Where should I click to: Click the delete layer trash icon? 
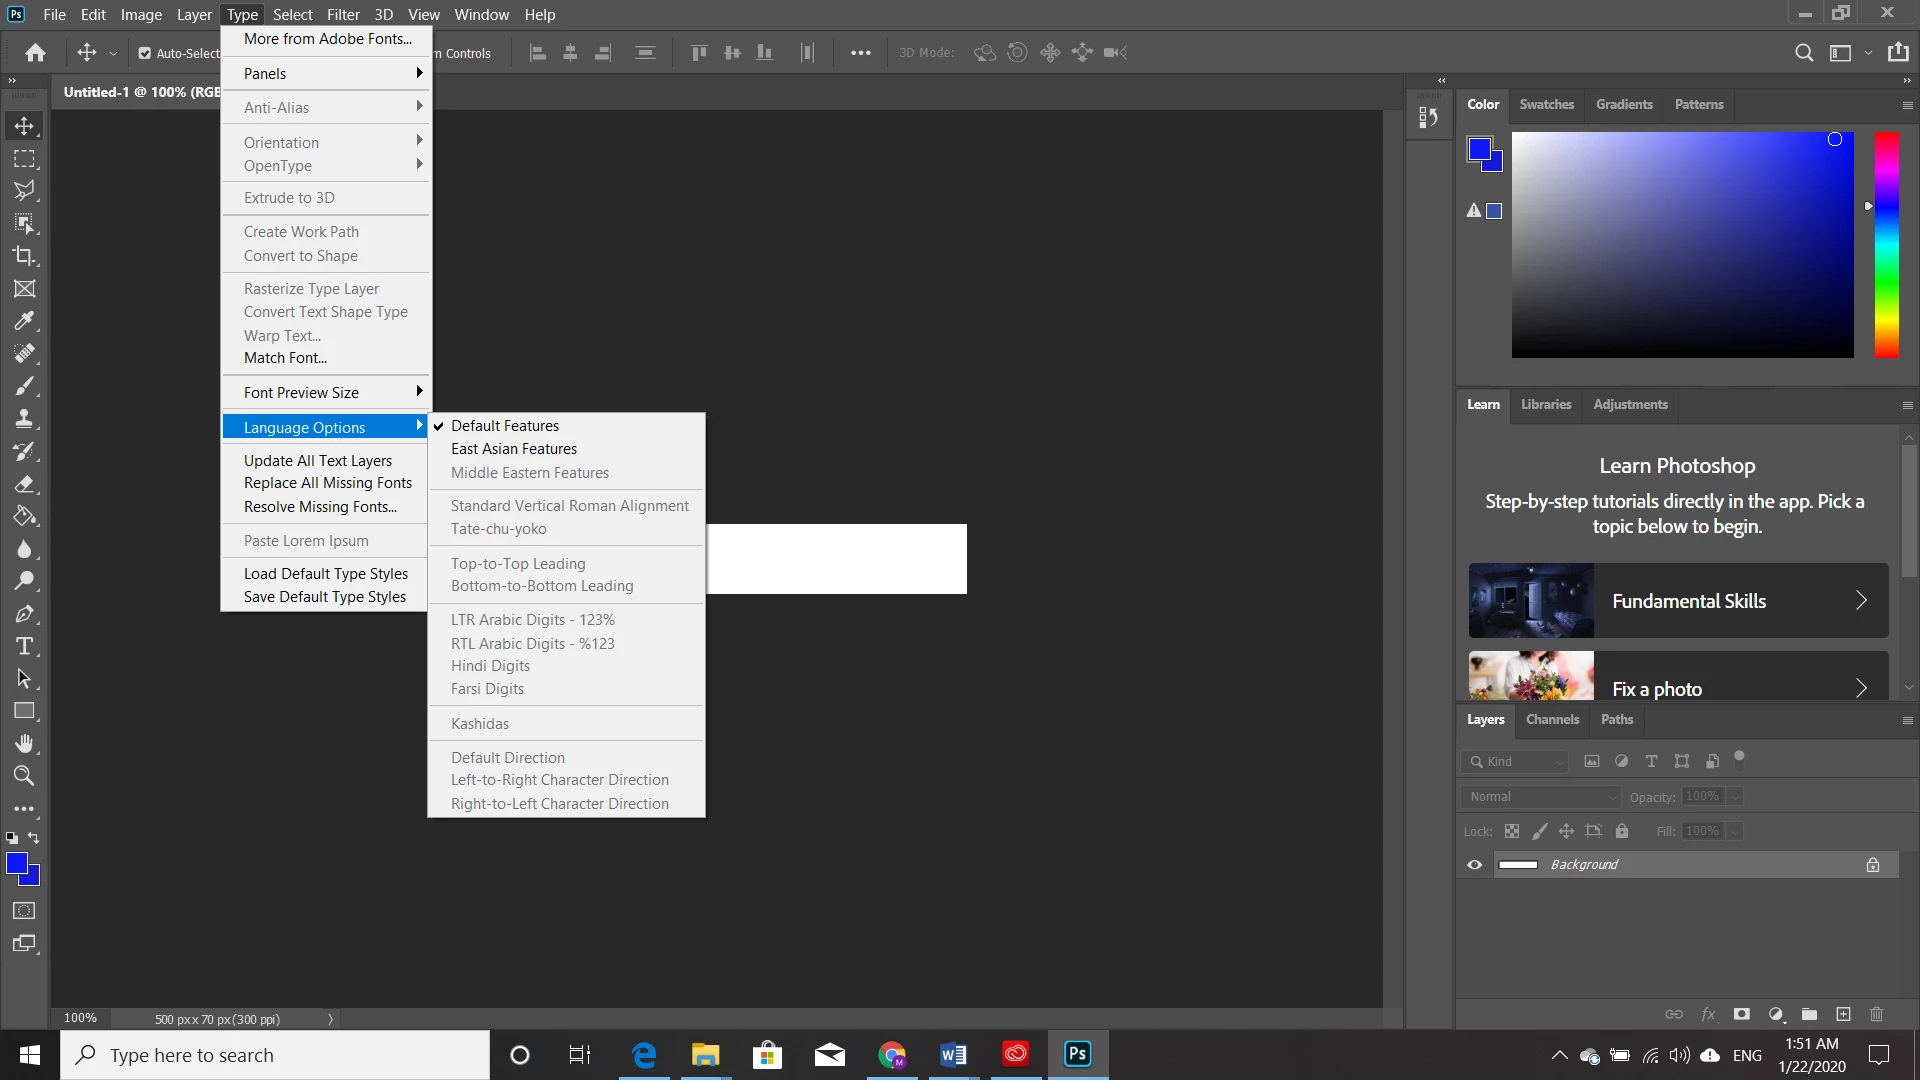tap(1876, 1014)
